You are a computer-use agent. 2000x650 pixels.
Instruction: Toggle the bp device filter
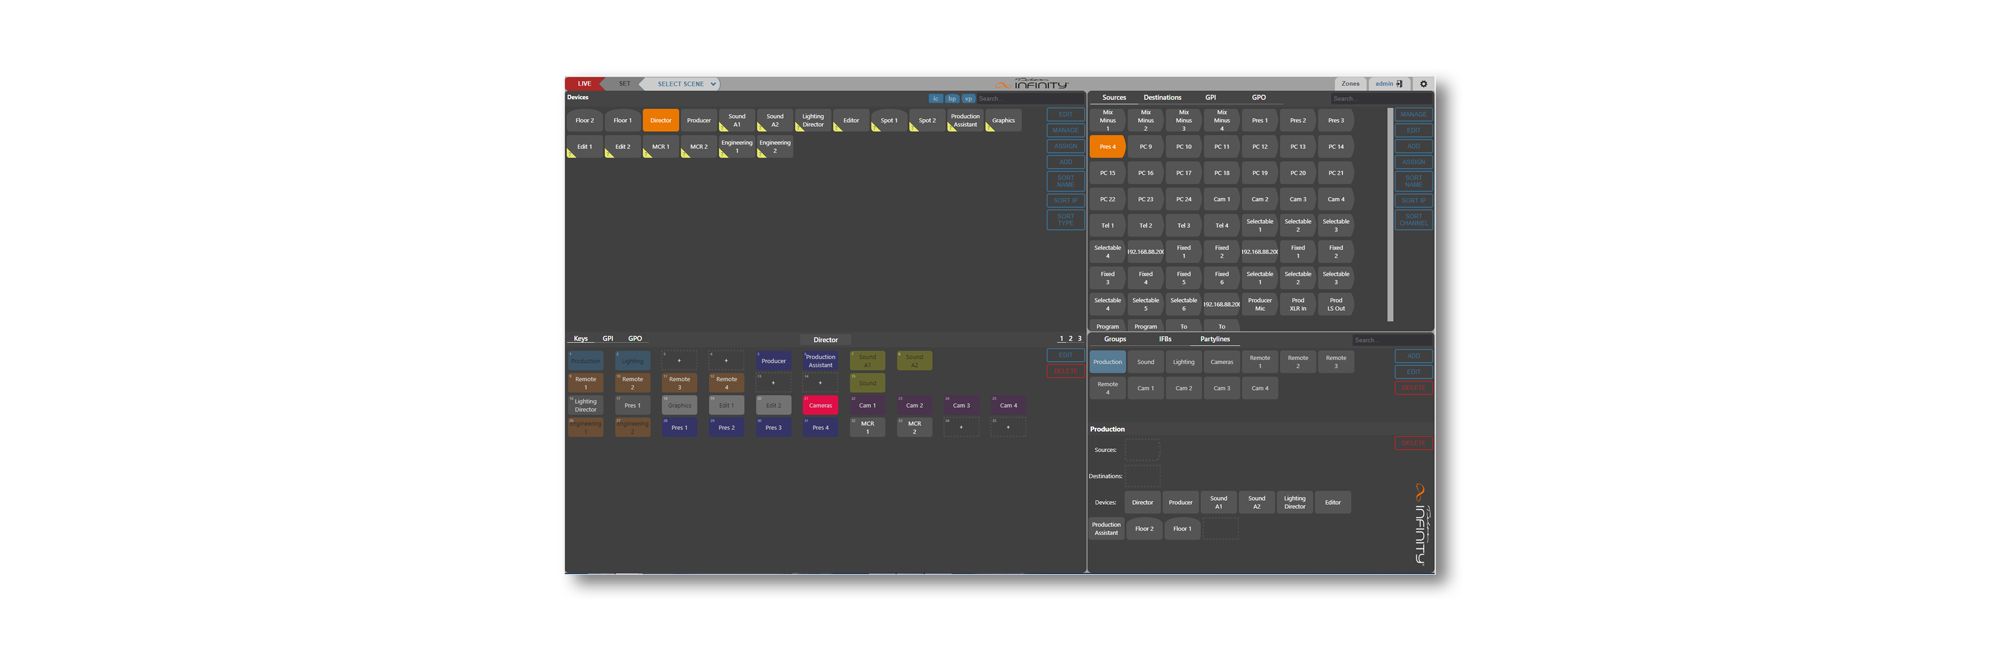(952, 99)
